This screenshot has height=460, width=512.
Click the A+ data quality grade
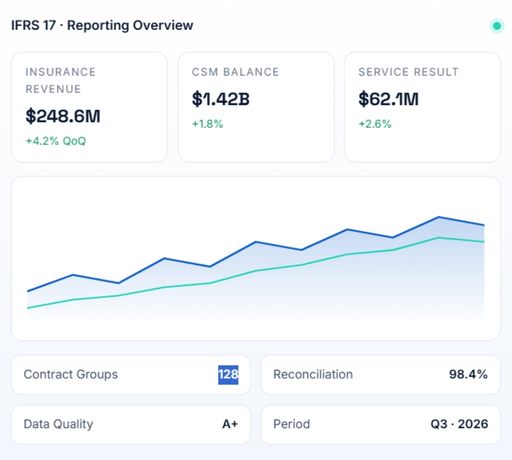click(230, 424)
